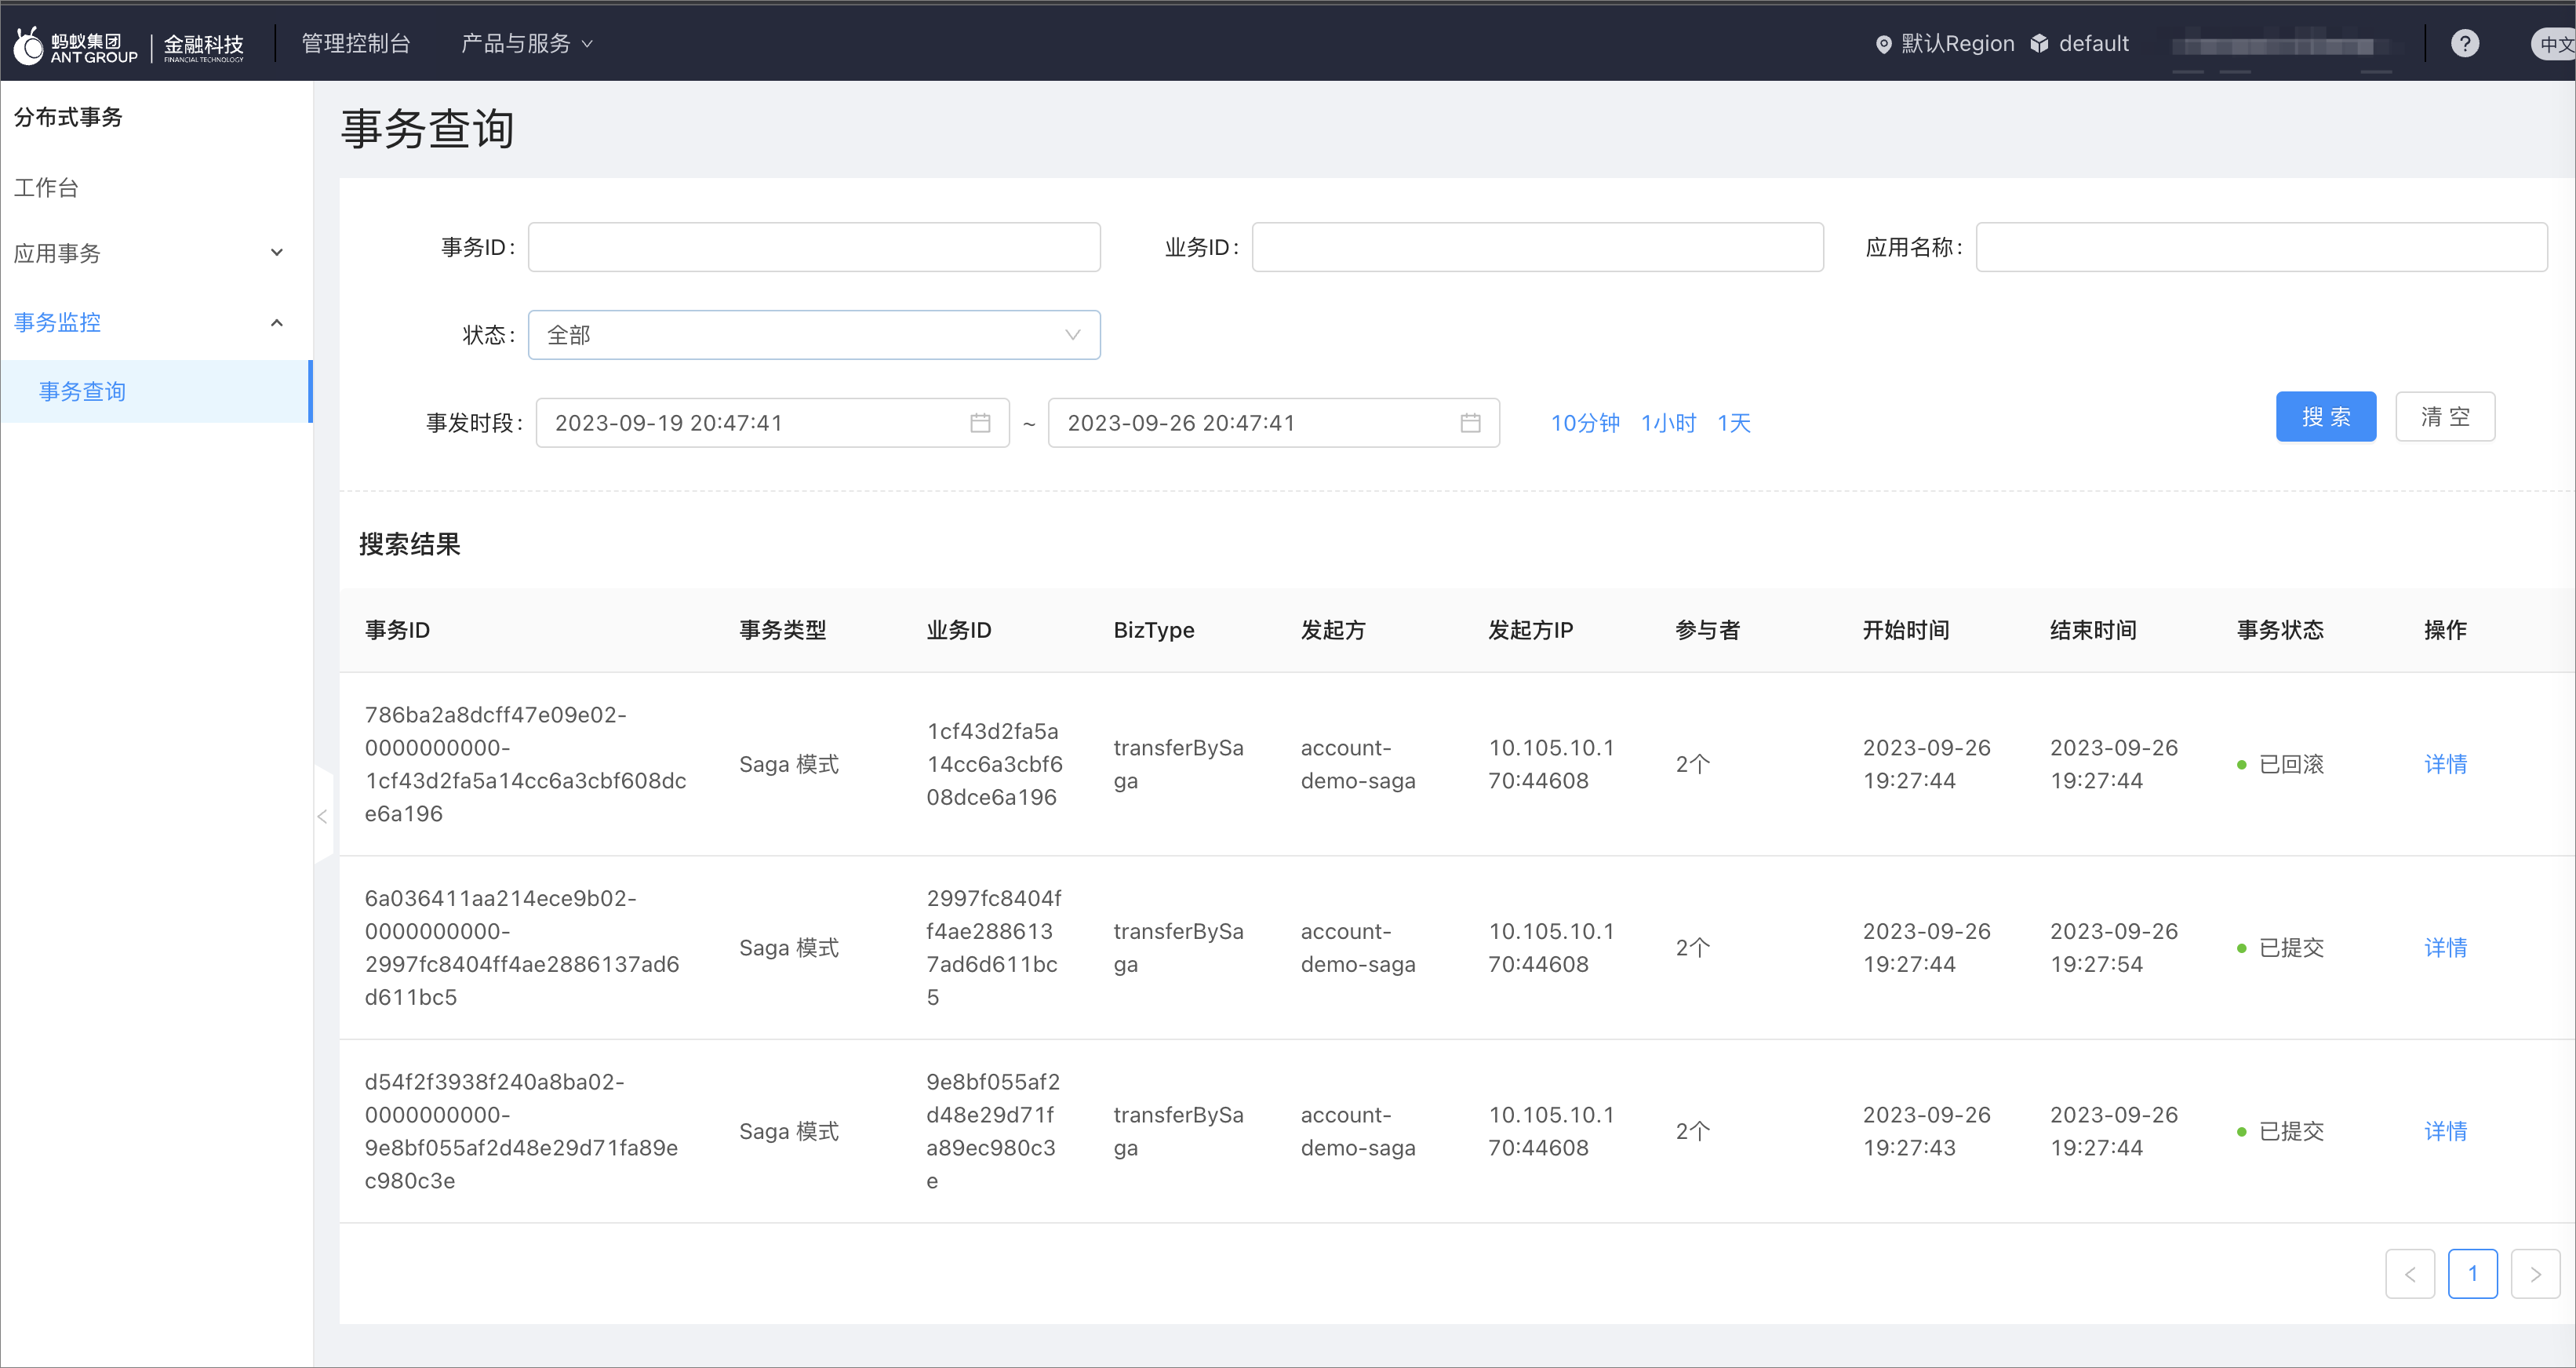This screenshot has width=2576, height=1368.
Task: Click the 金融科技 brand label
Action: tap(204, 46)
